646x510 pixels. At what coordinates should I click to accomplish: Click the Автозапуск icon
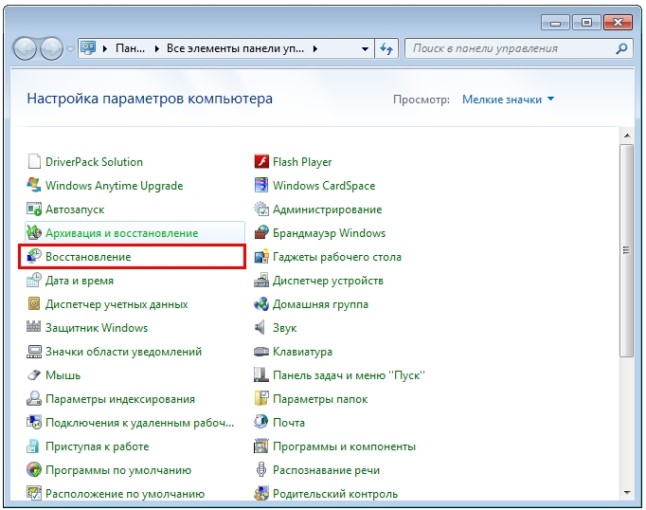34,209
